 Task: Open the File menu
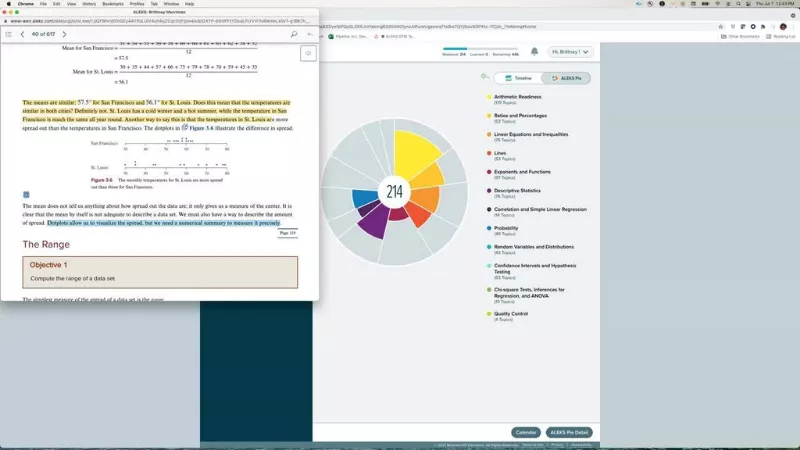[x=43, y=4]
